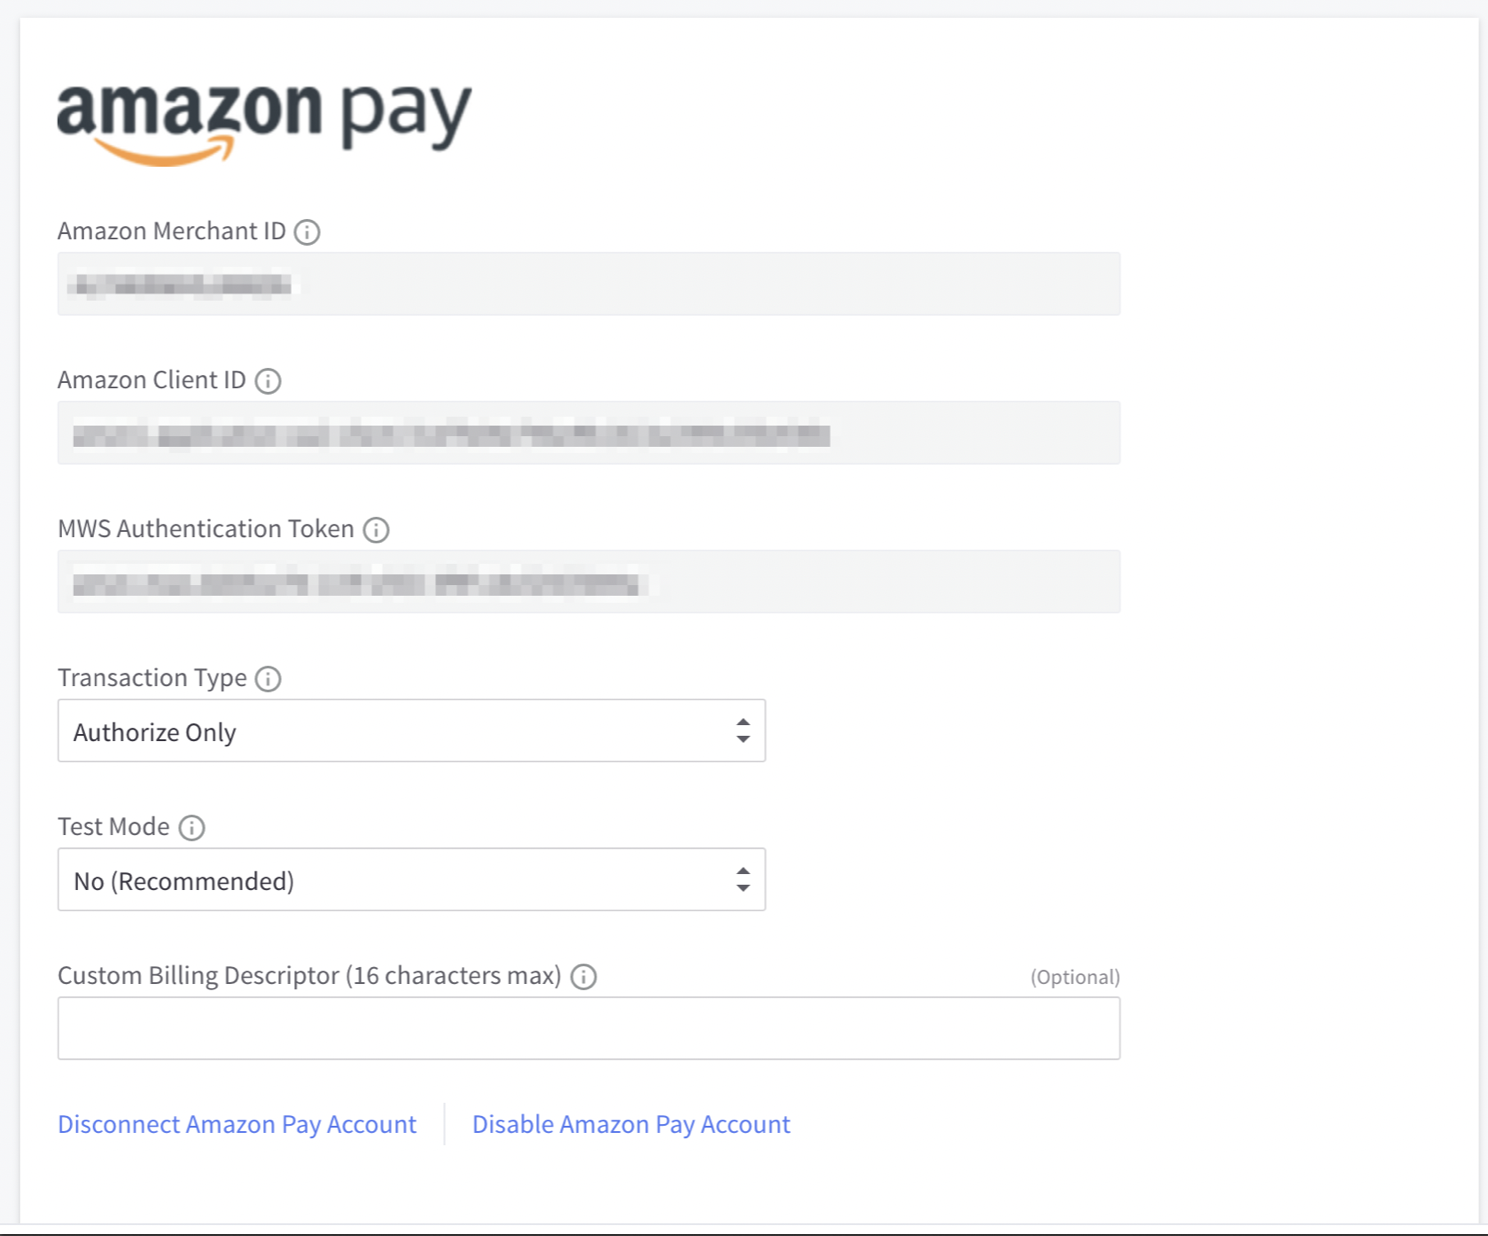The height and width of the screenshot is (1236, 1488).
Task: Click the MWS Authentication Token field
Action: (588, 582)
